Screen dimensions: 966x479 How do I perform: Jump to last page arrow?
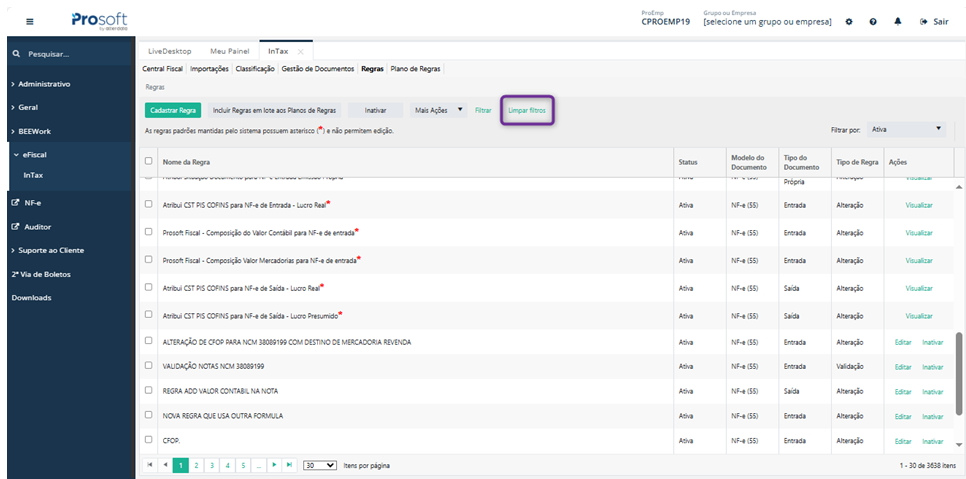(289, 465)
